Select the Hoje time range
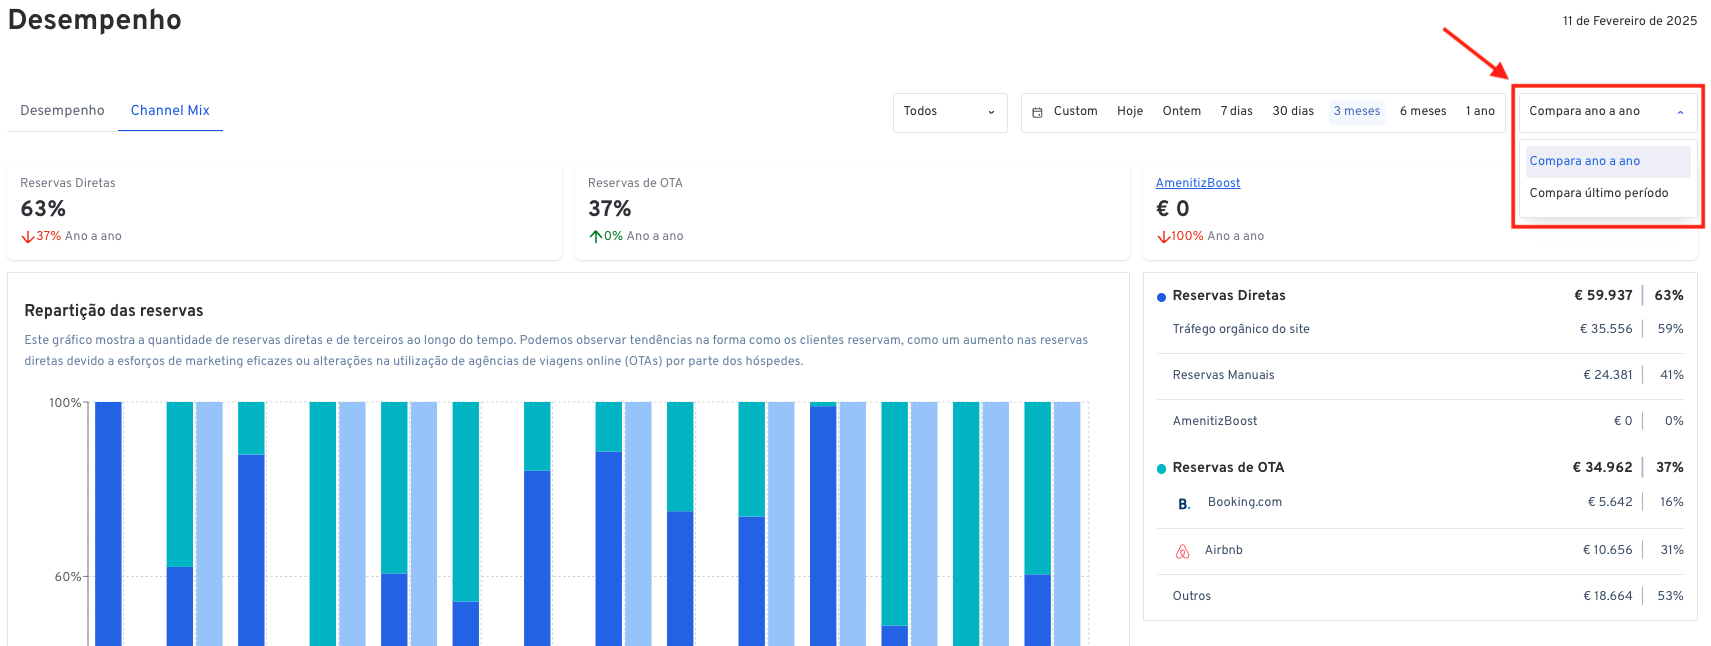1711x646 pixels. pos(1130,112)
